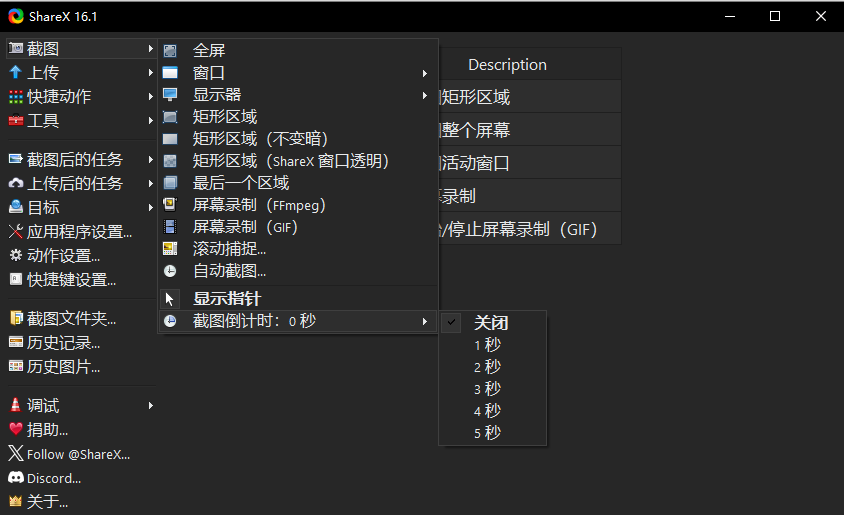Click the 截图 camera icon in sidebar
The width and height of the screenshot is (844, 515).
pos(16,48)
